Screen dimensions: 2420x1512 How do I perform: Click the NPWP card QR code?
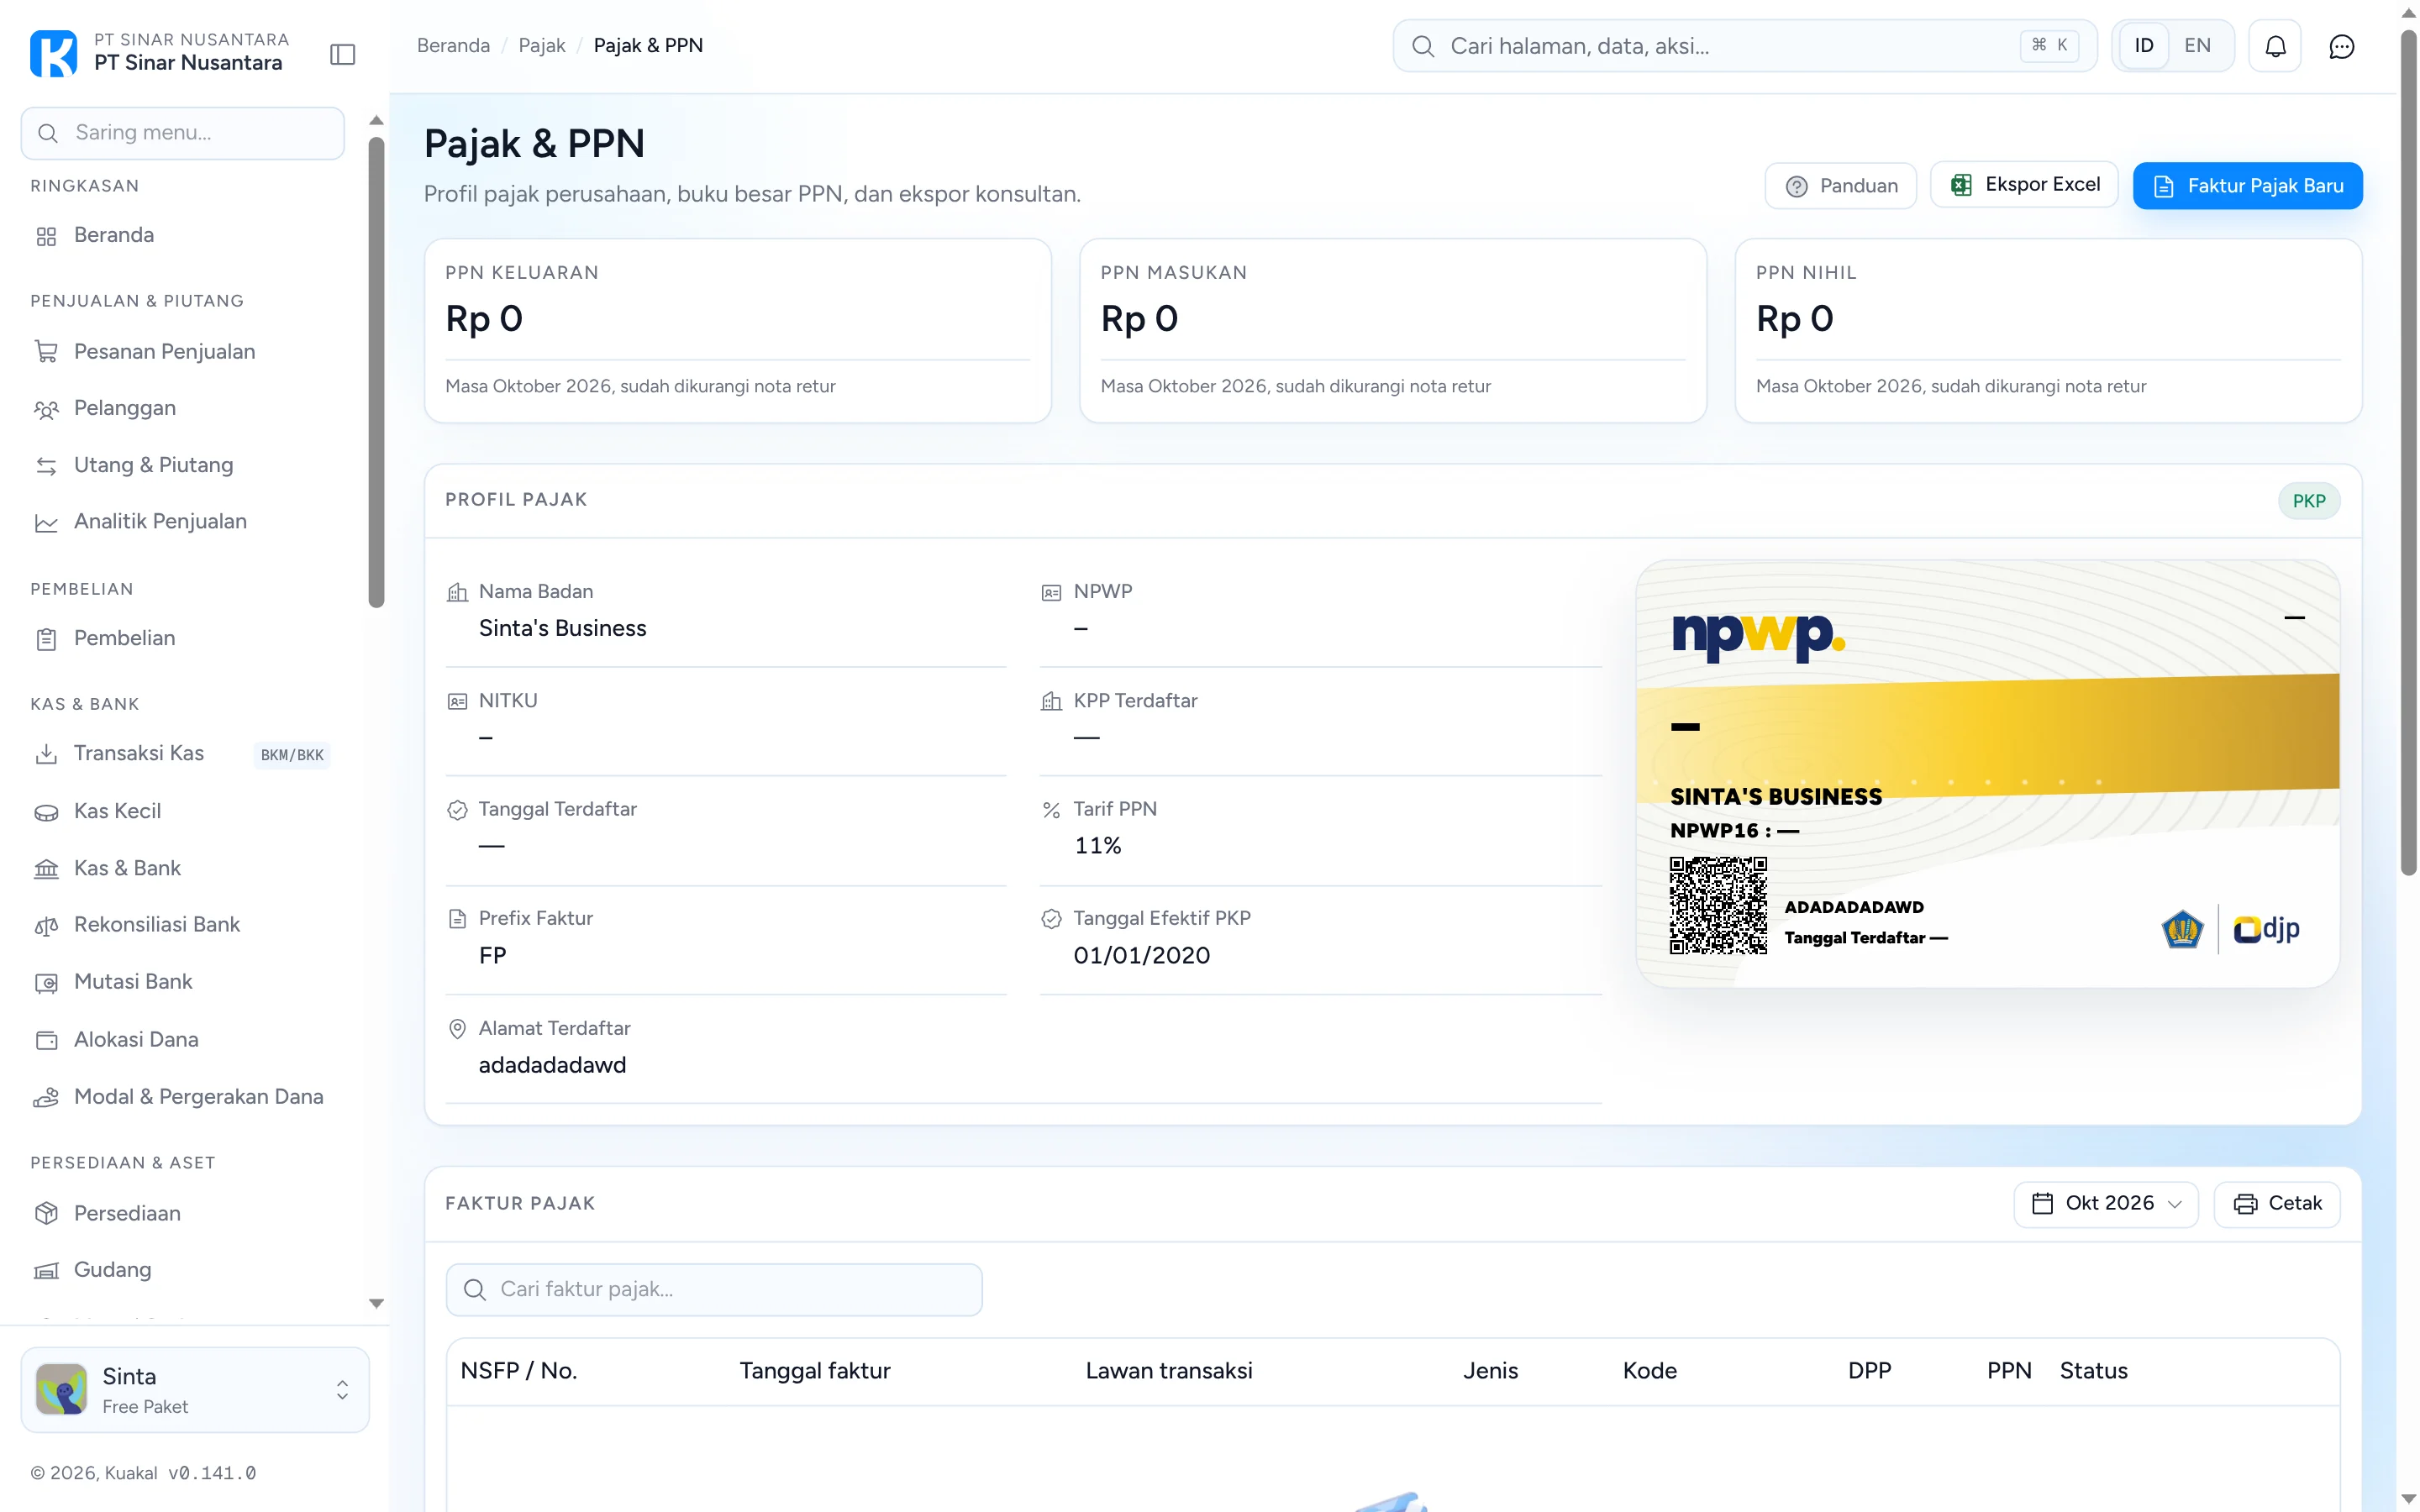pos(1718,906)
